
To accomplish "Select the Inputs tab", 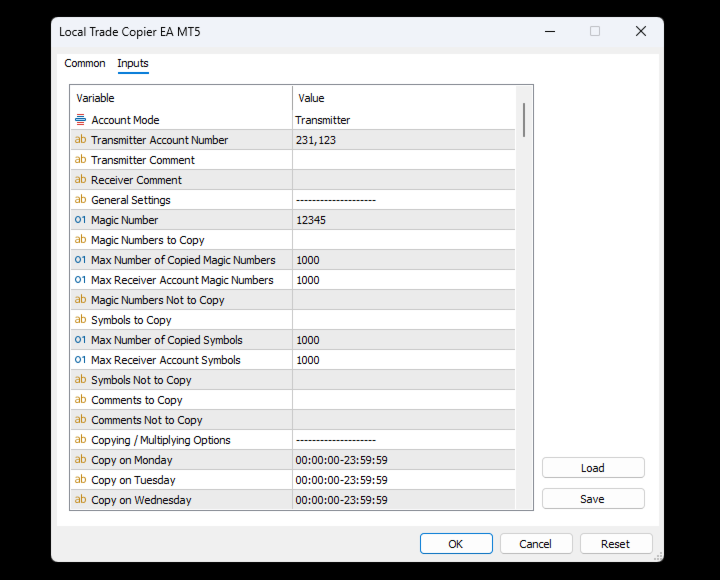I will [x=133, y=63].
